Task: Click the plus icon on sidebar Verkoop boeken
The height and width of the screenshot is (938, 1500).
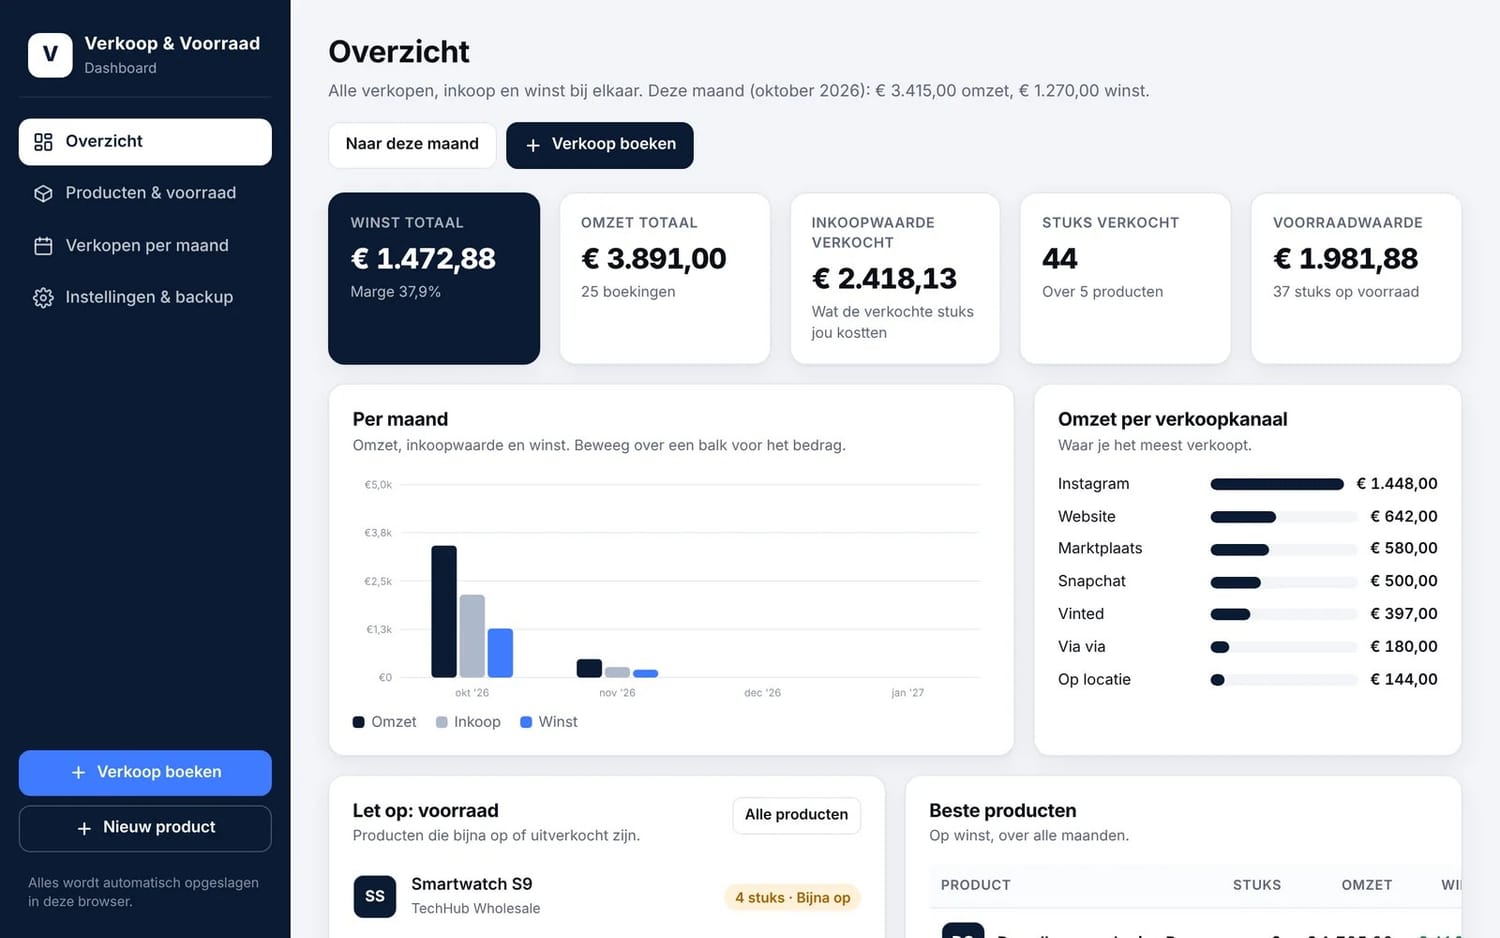Action: point(78,772)
